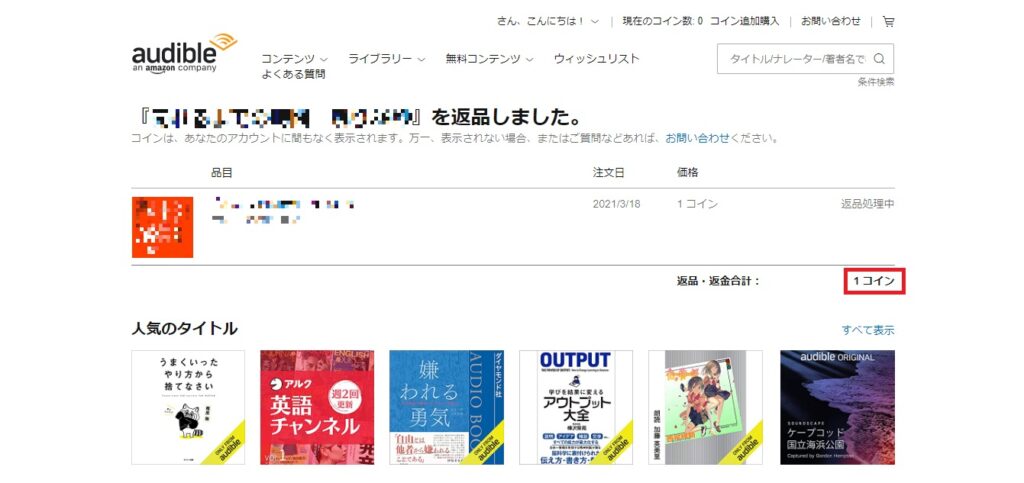This screenshot has width=1024, height=483.
Task: Expand the コンテンツ menu
Action: tap(295, 59)
